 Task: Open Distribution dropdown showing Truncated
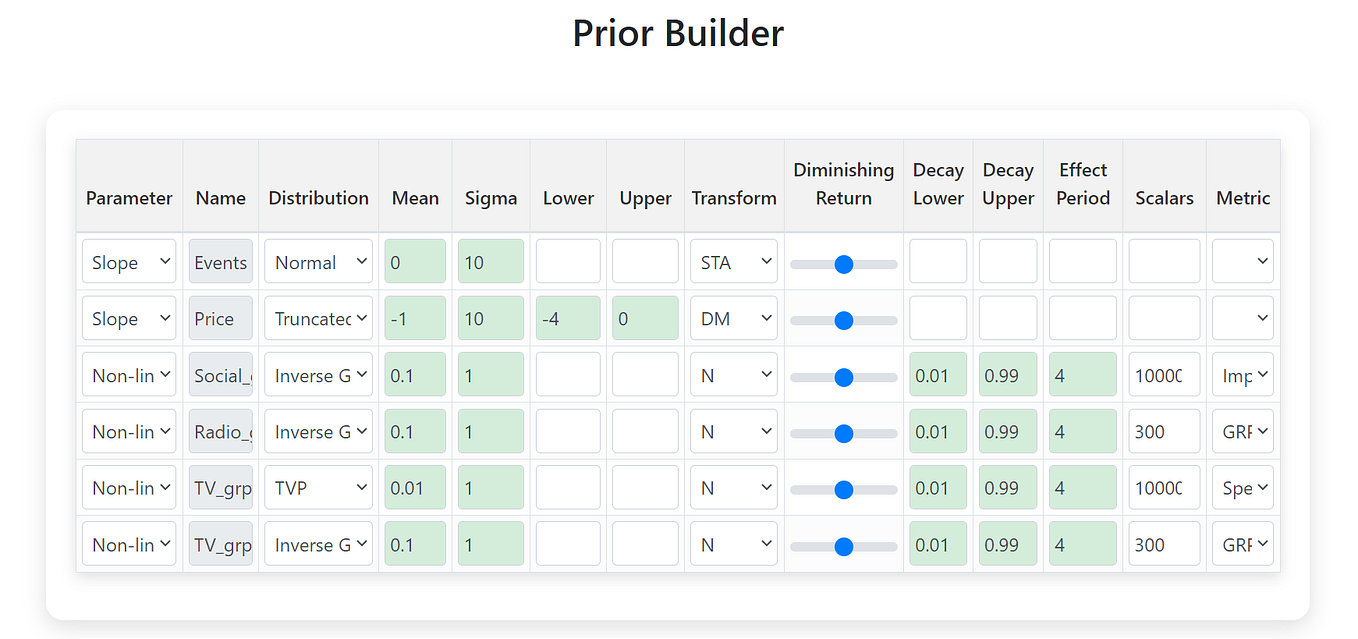[318, 318]
